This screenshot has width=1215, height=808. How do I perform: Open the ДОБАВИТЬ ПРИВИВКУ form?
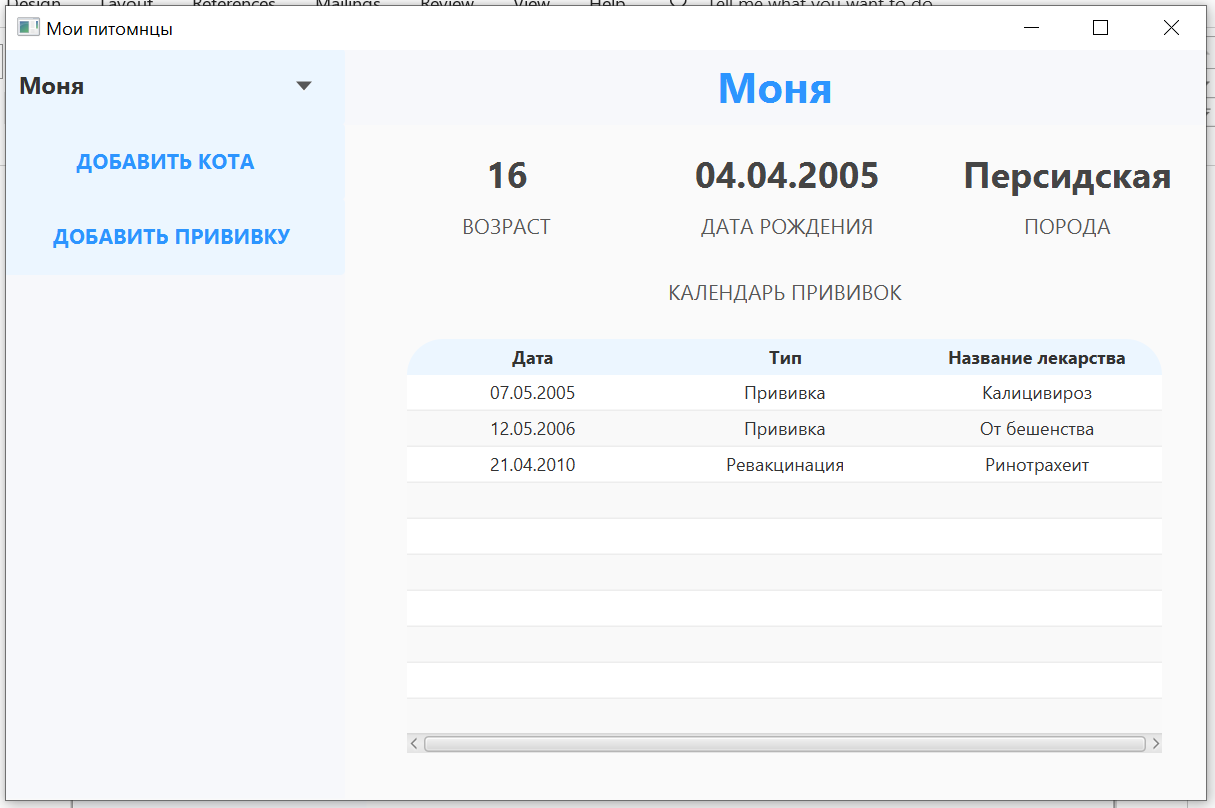173,236
